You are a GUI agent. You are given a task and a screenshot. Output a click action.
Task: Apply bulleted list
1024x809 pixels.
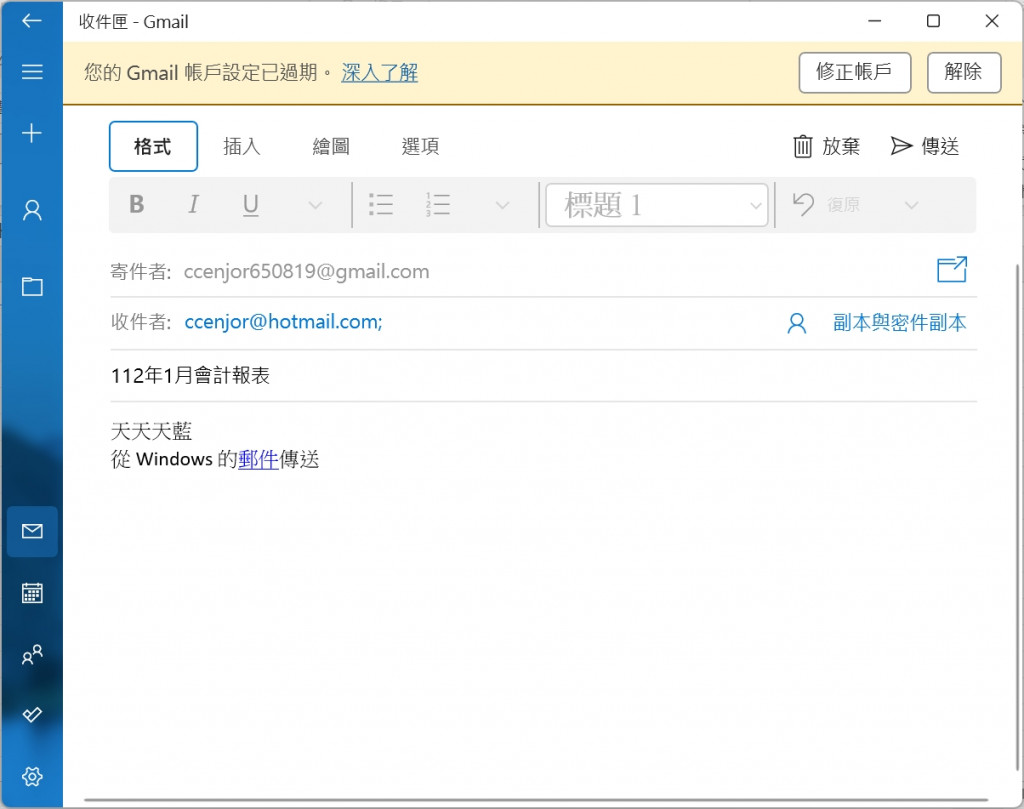[381, 204]
